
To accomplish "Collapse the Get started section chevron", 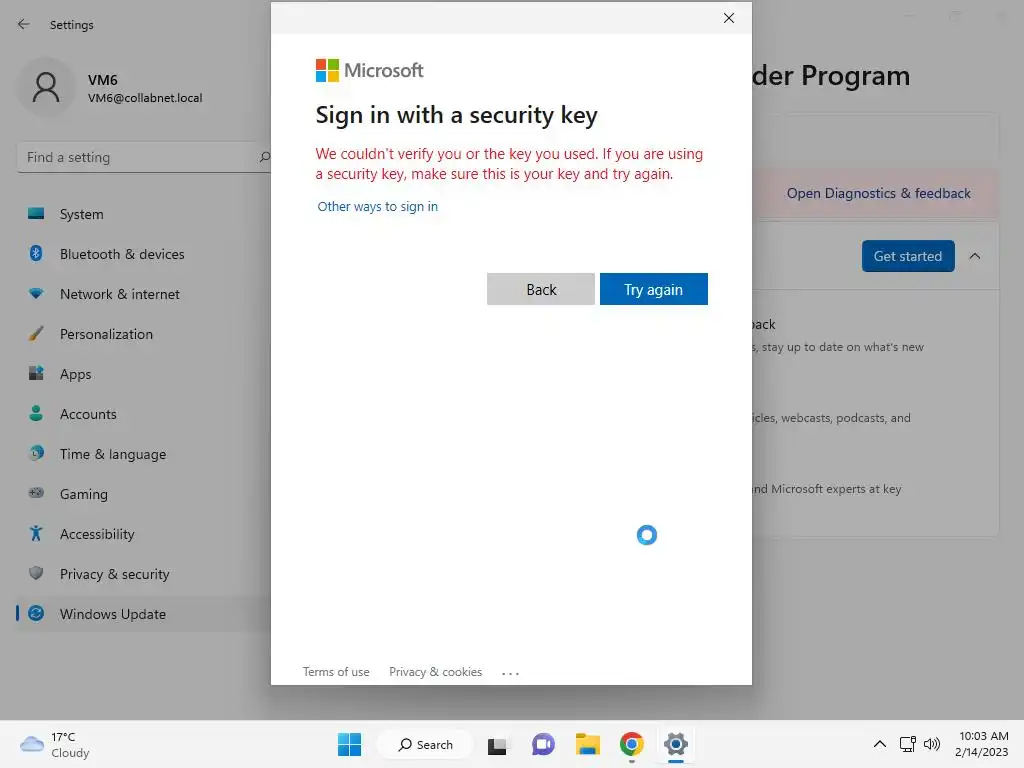I will pyautogui.click(x=974, y=256).
